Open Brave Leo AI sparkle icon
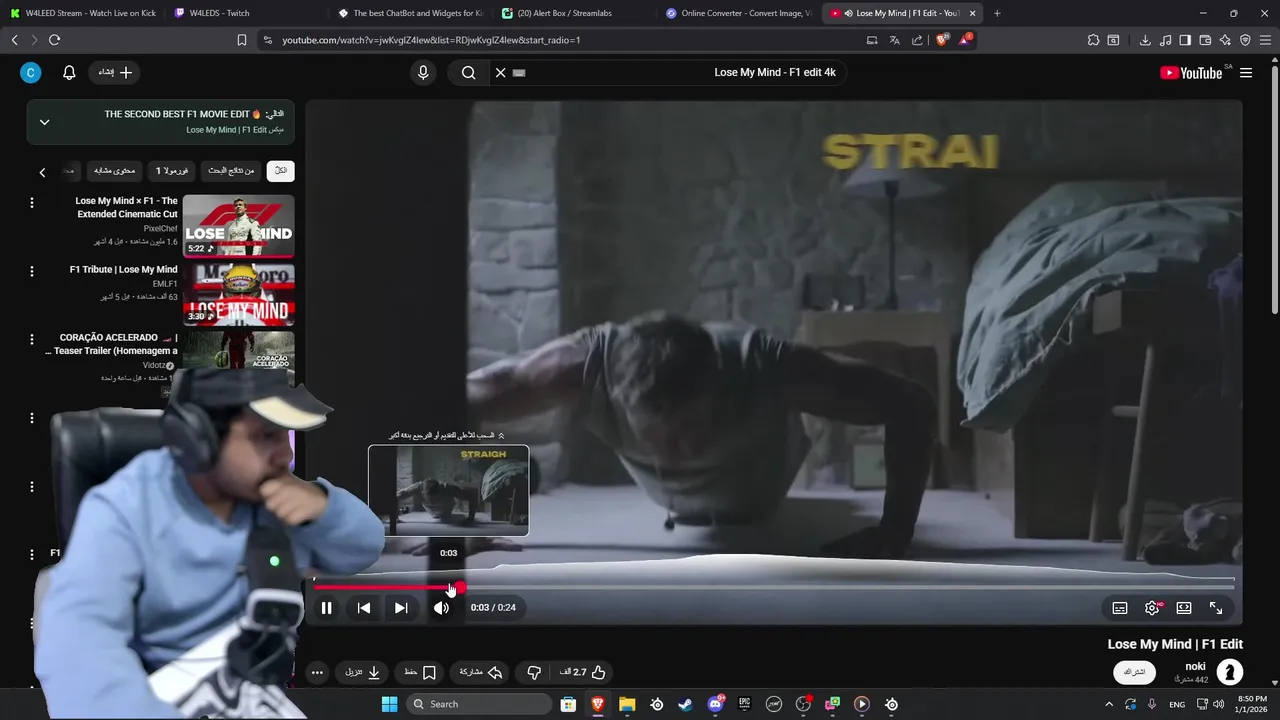 point(1225,40)
